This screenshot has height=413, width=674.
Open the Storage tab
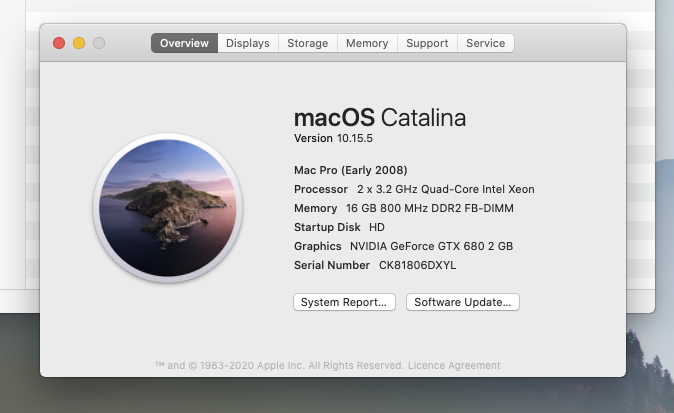308,43
